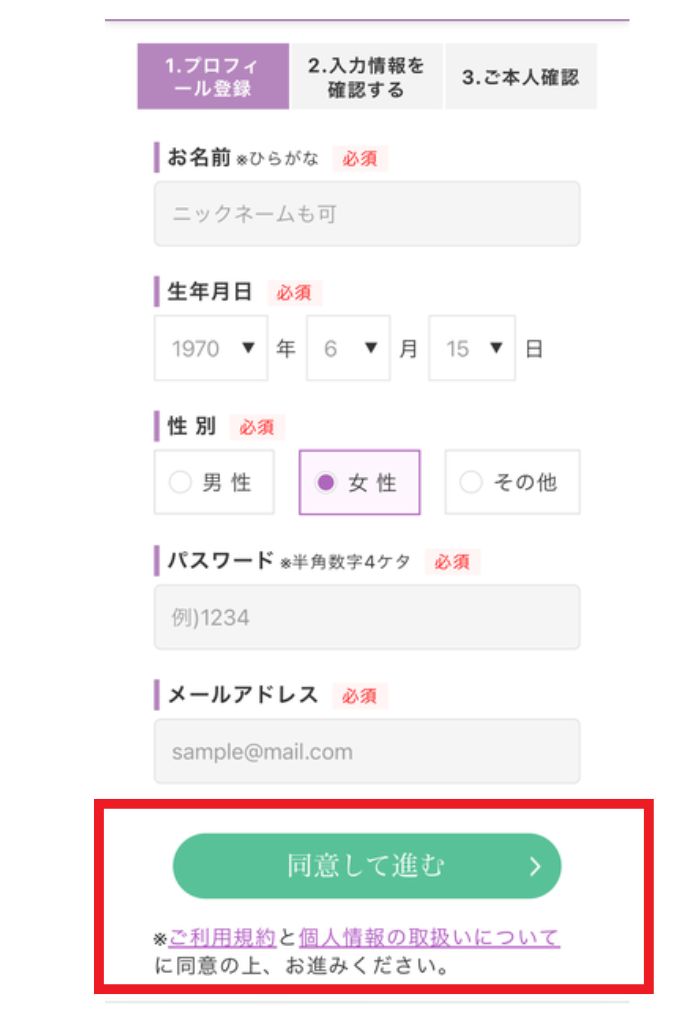Image resolution: width=700 pixels, height=1024 pixels.
Task: Focus the お名前 nickname input field
Action: click(366, 214)
